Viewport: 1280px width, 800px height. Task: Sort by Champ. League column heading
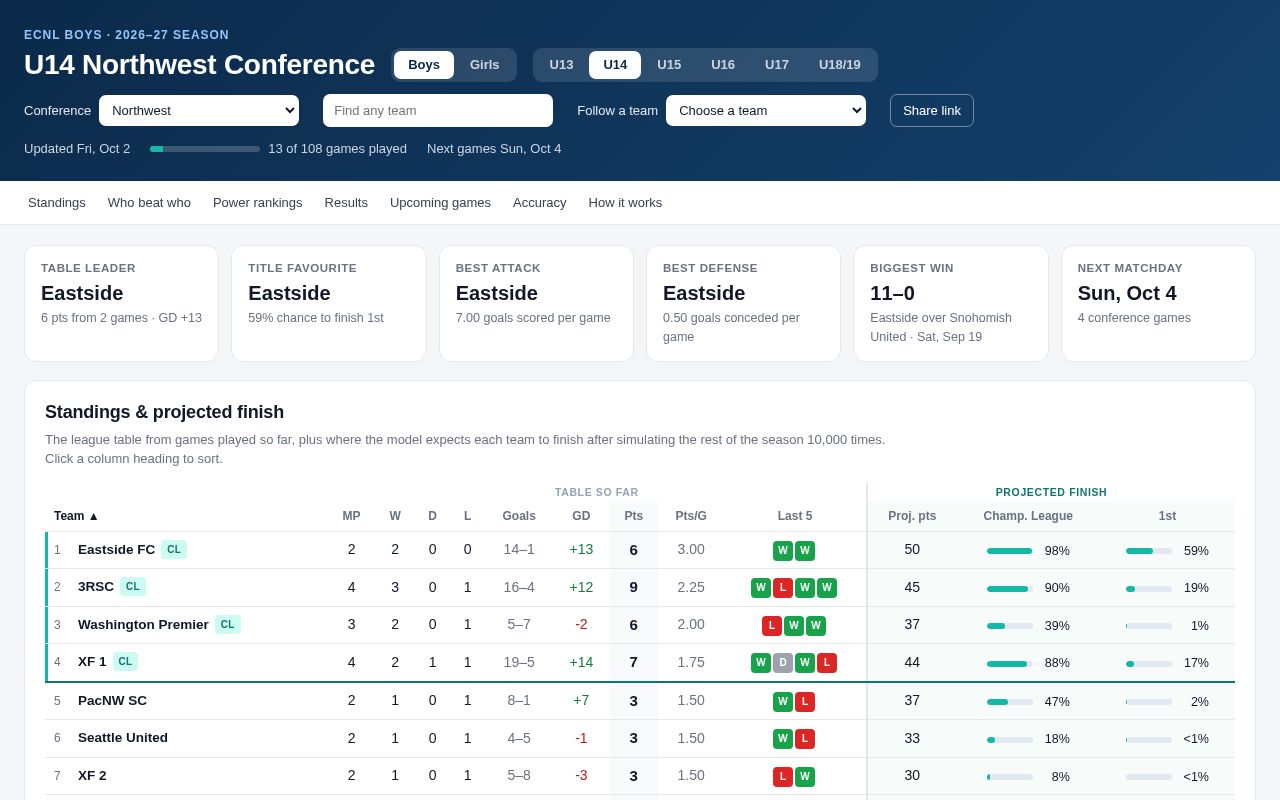(1028, 516)
